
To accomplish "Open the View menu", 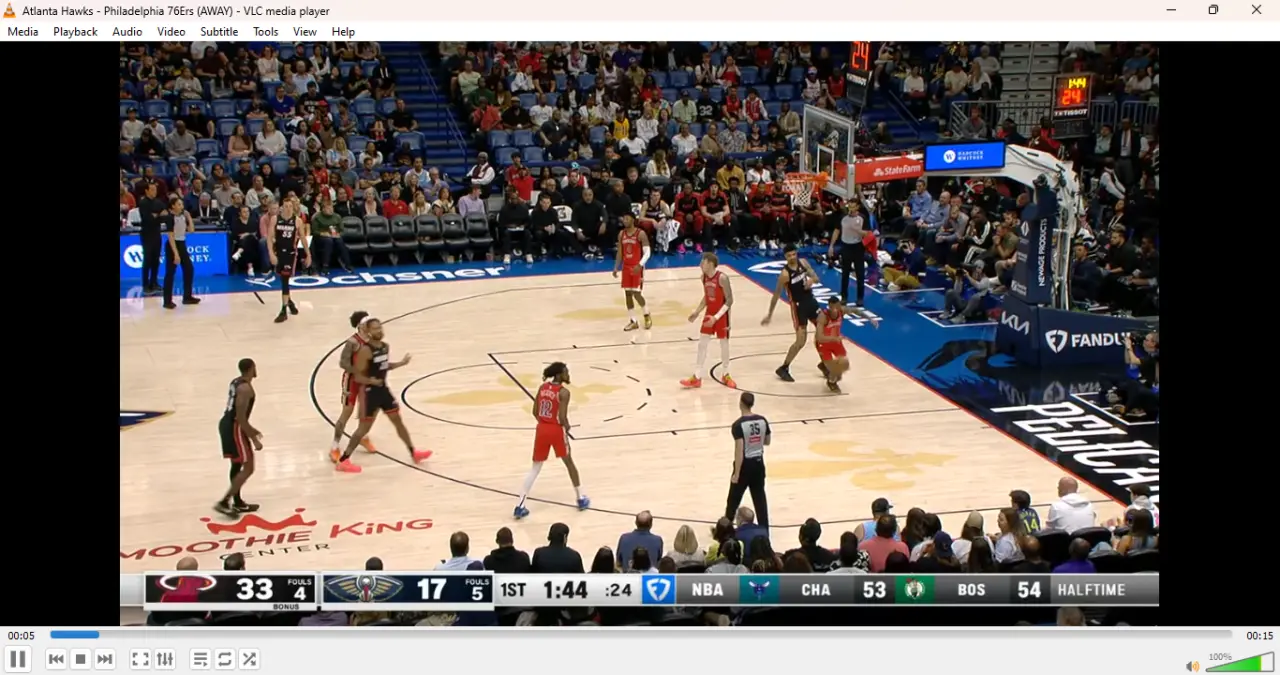I will tap(305, 32).
